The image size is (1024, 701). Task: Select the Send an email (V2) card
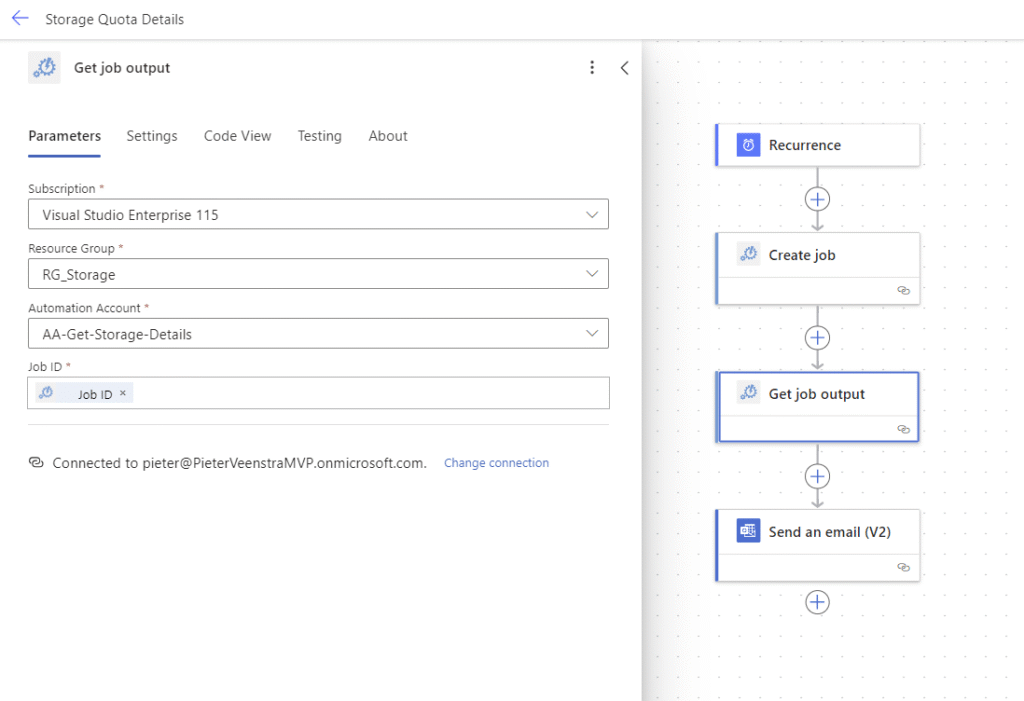818,546
